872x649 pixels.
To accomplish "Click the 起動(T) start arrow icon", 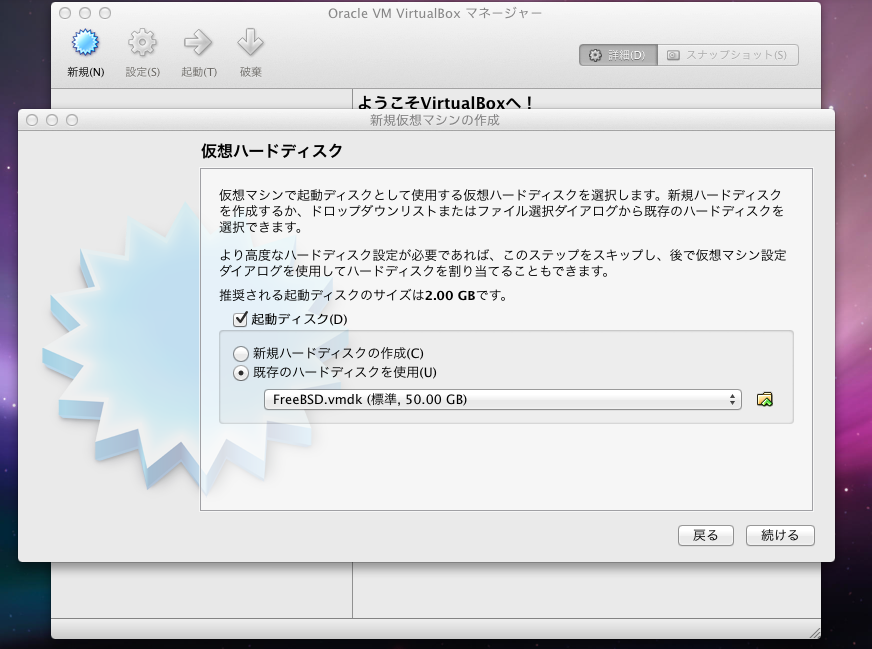I will [198, 43].
